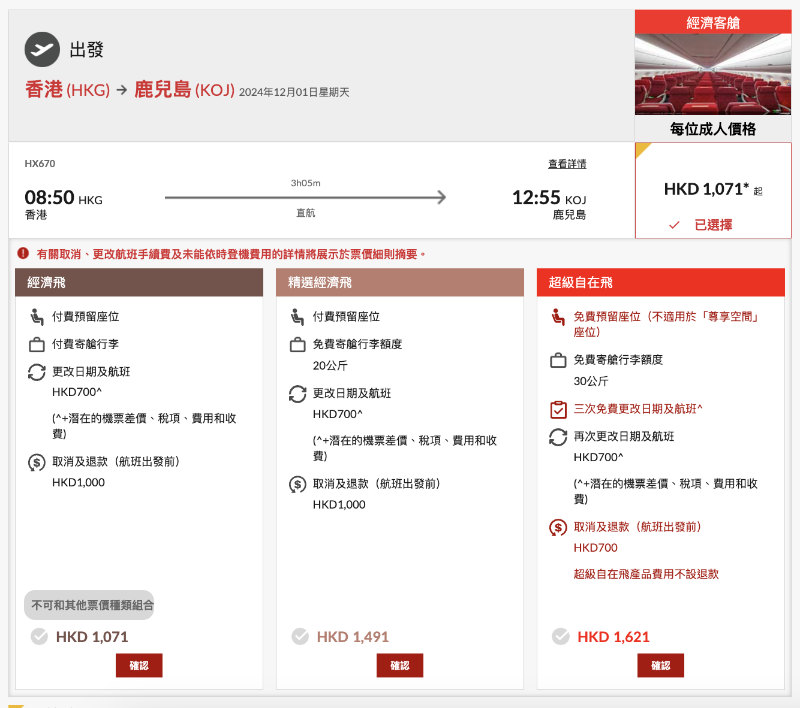The image size is (800, 708).
Task: Click seat icon in 精選經濟飛 column
Action: tap(297, 316)
